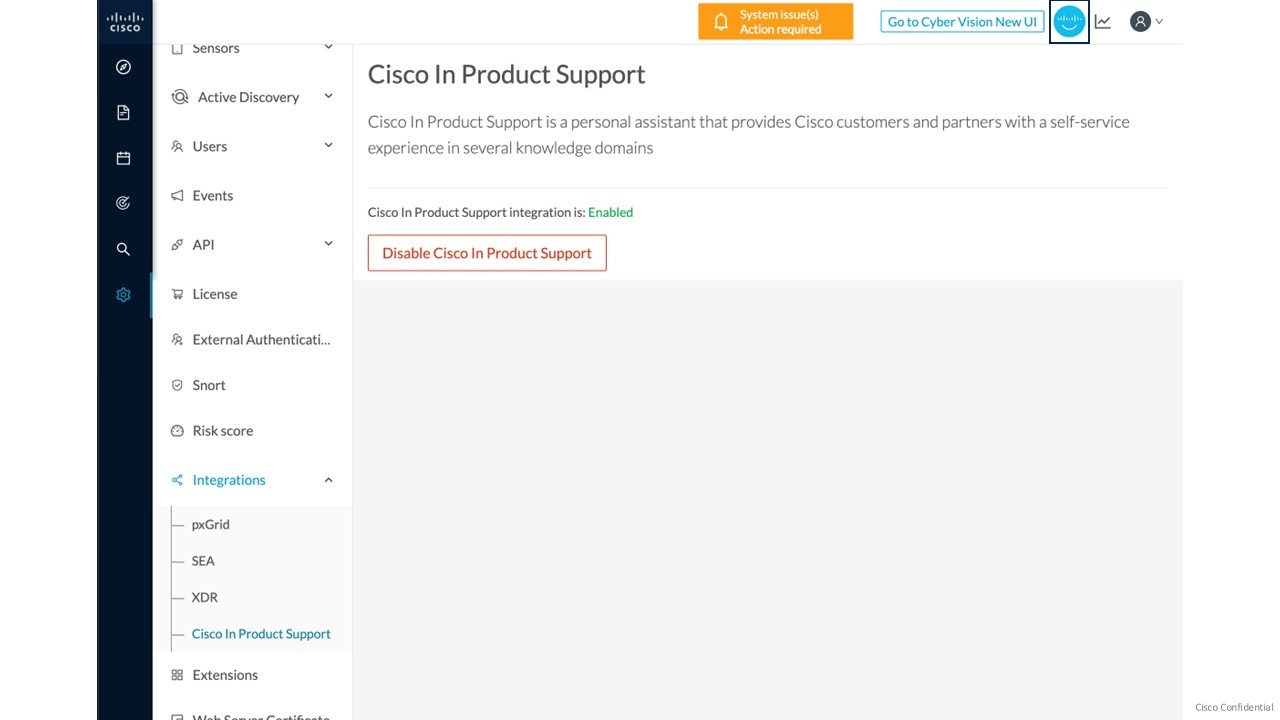Click Go to Cyber Vision New UI
This screenshot has height=720, width=1280.
coord(962,21)
